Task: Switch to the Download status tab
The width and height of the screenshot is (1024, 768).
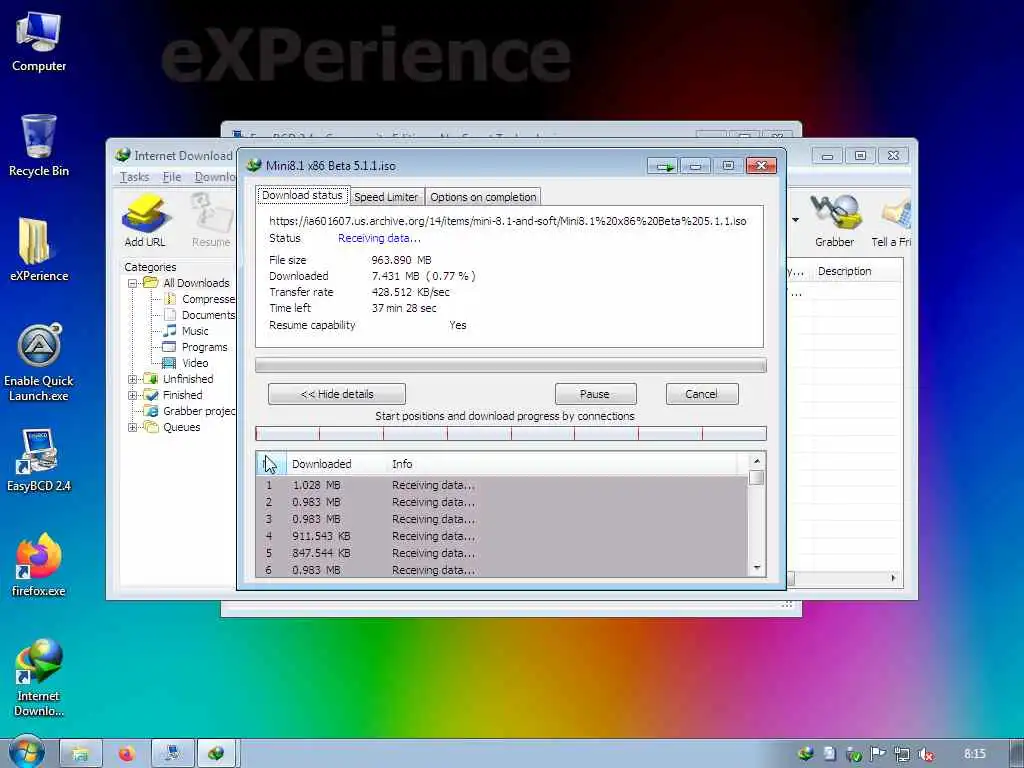Action: coord(302,195)
